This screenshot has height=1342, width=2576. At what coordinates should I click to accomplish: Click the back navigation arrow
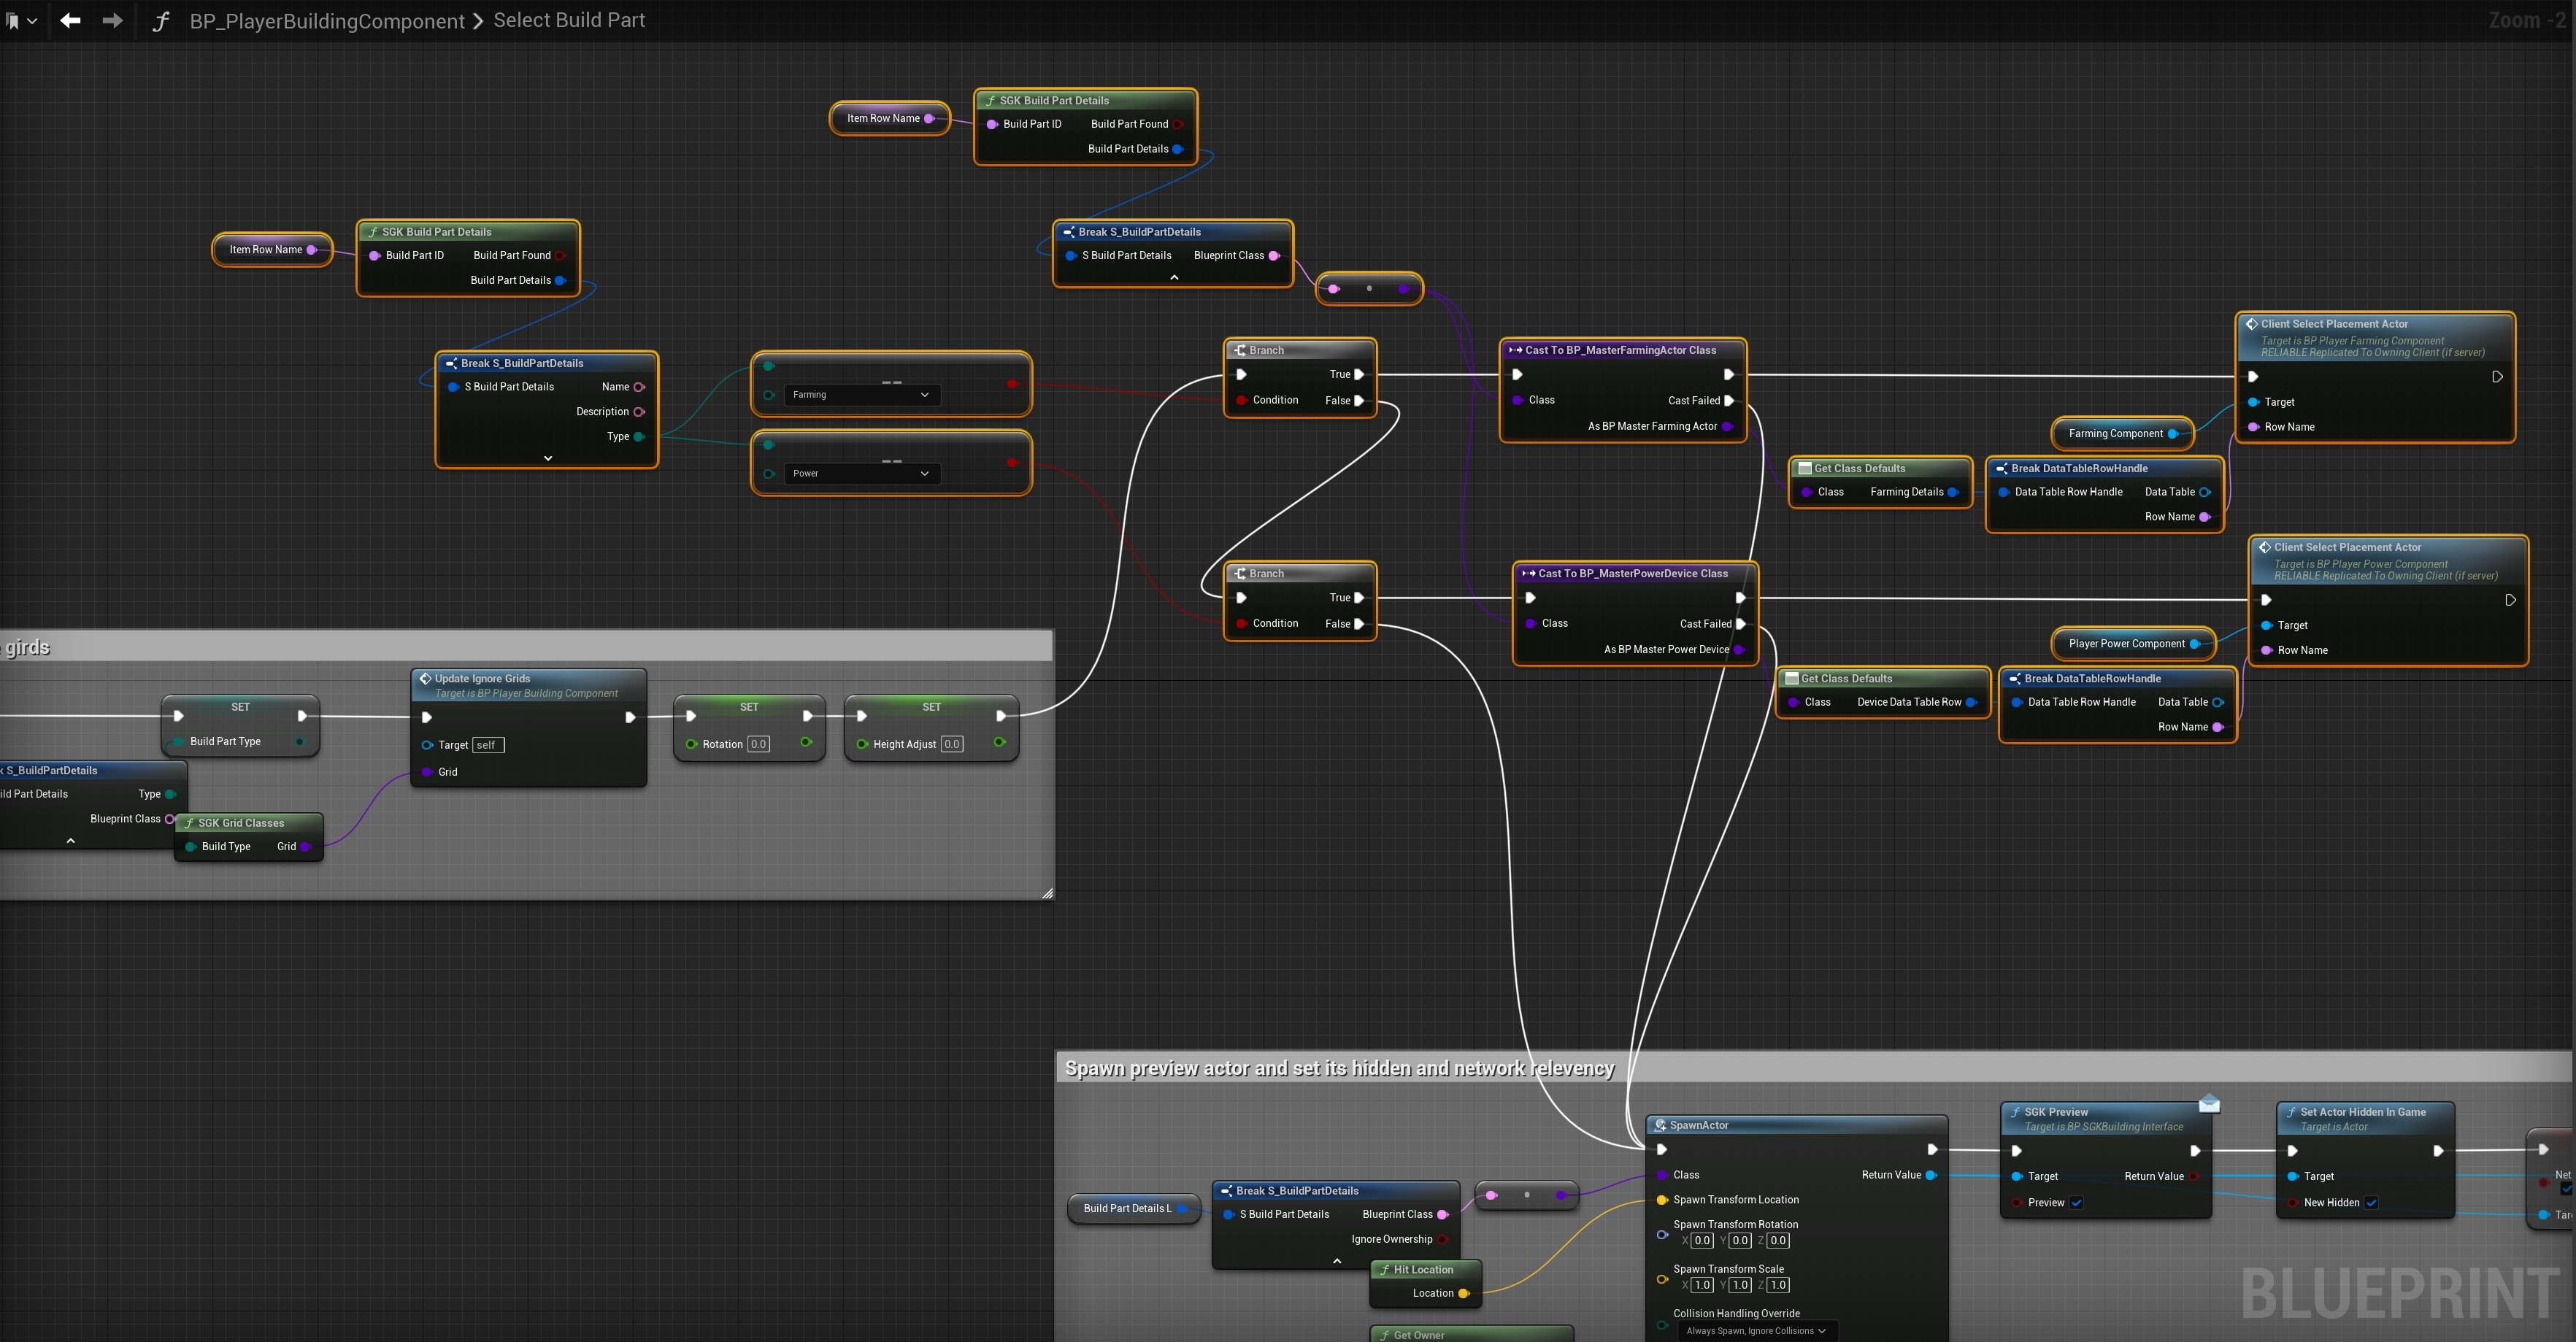coord(70,20)
